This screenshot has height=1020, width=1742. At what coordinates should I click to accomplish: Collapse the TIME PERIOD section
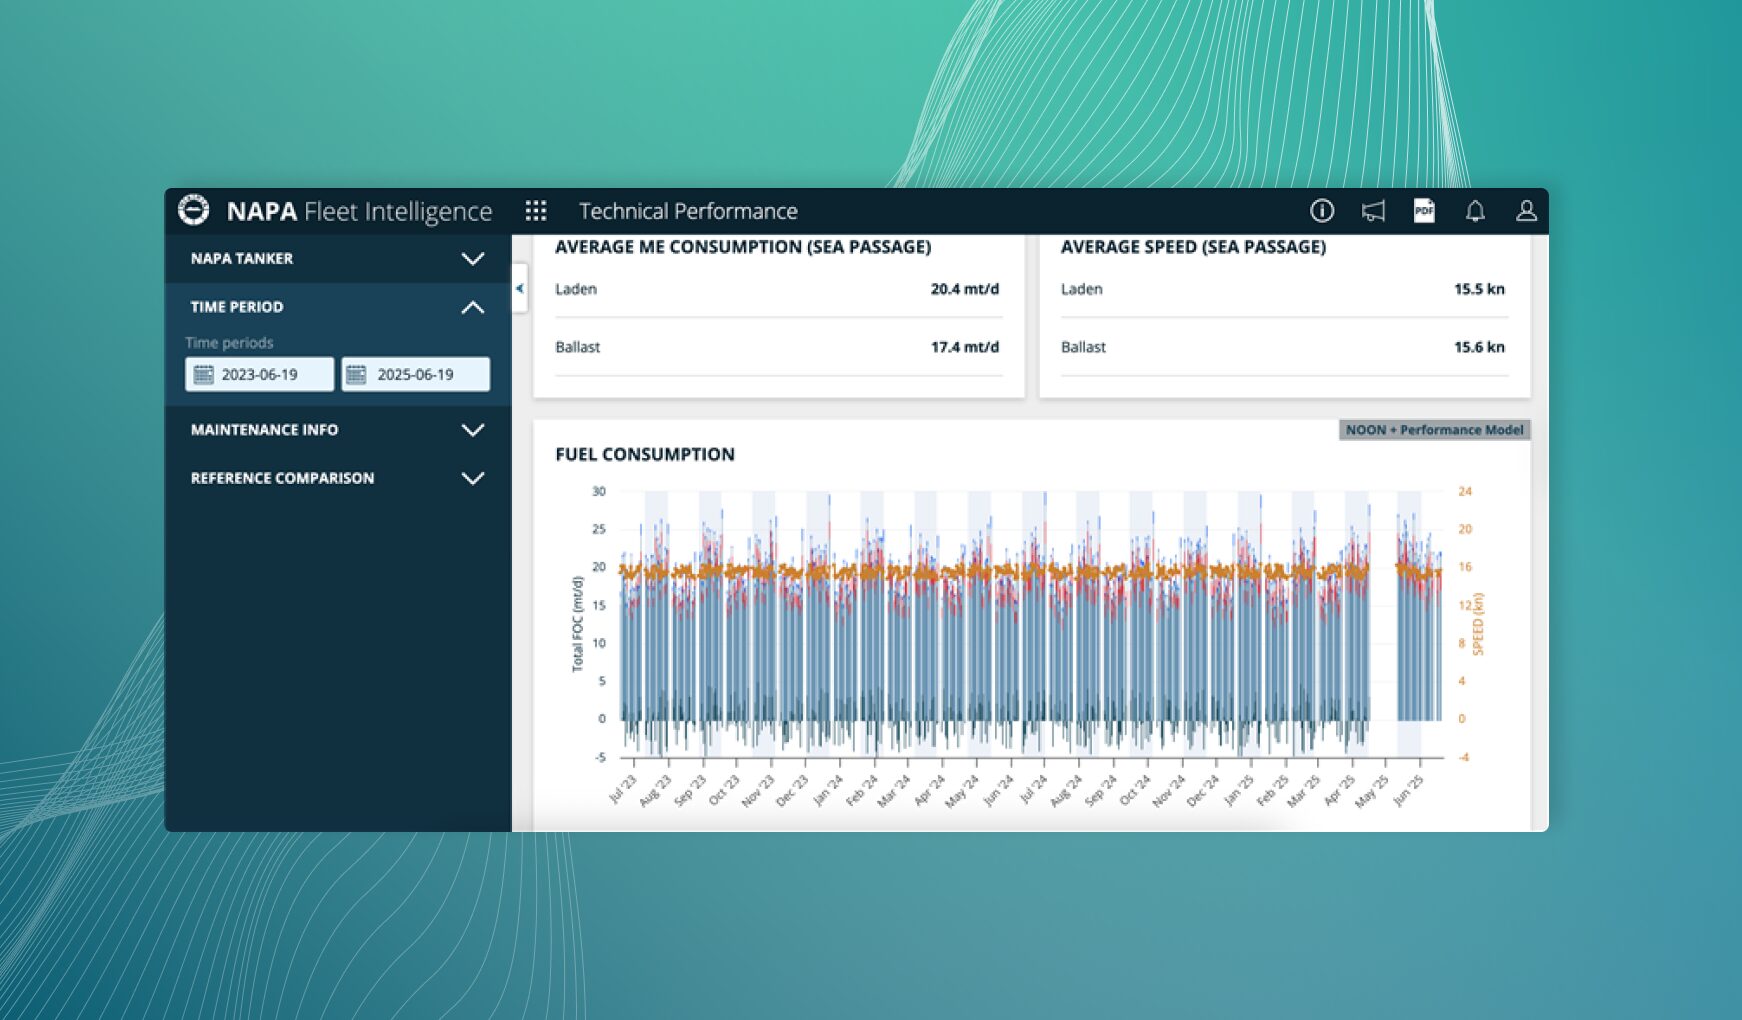472,307
